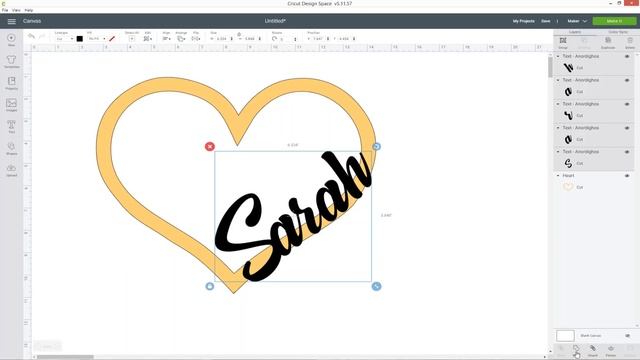Open the Flip options
640x360 pixels.
coord(196,38)
